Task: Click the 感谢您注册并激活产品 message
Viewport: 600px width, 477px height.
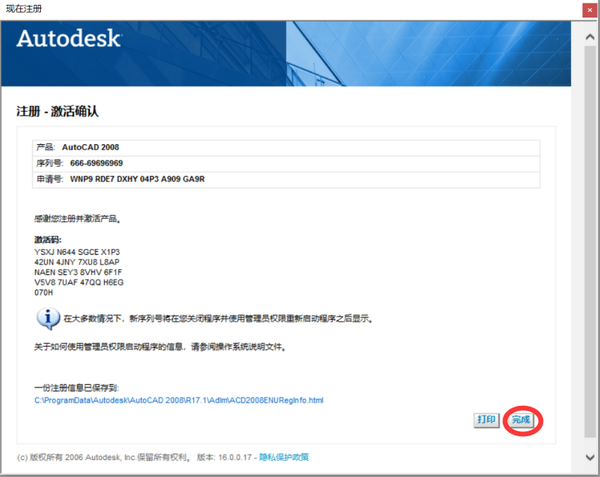Action: click(x=78, y=219)
